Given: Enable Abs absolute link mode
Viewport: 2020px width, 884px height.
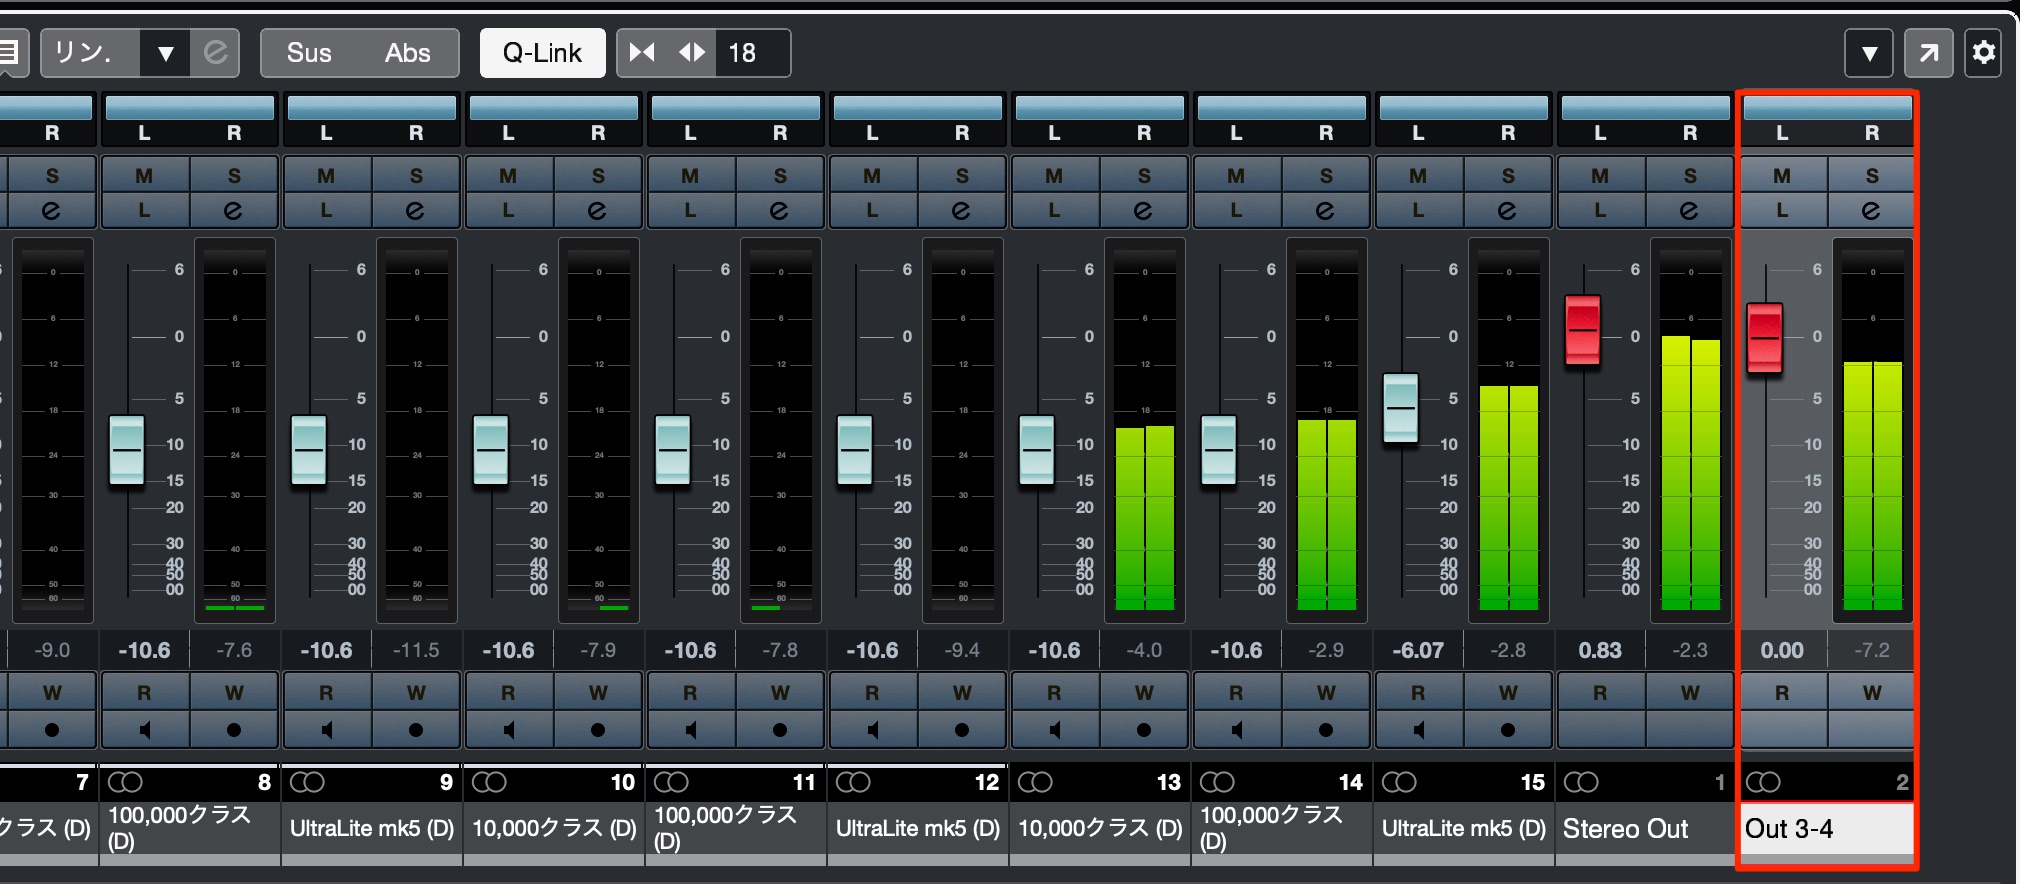Looking at the screenshot, I should 408,53.
